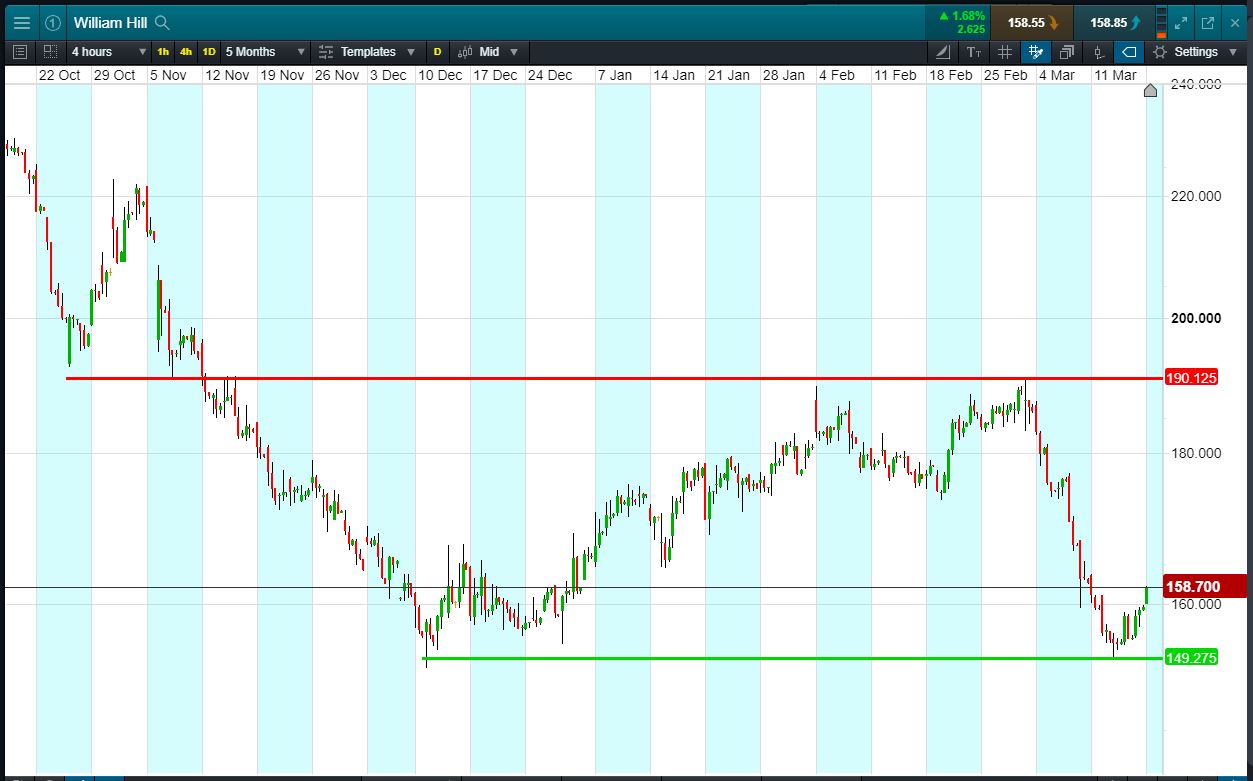Click the 158.55 sell price button
Screen dimensions: 1253x781
click(x=1032, y=22)
